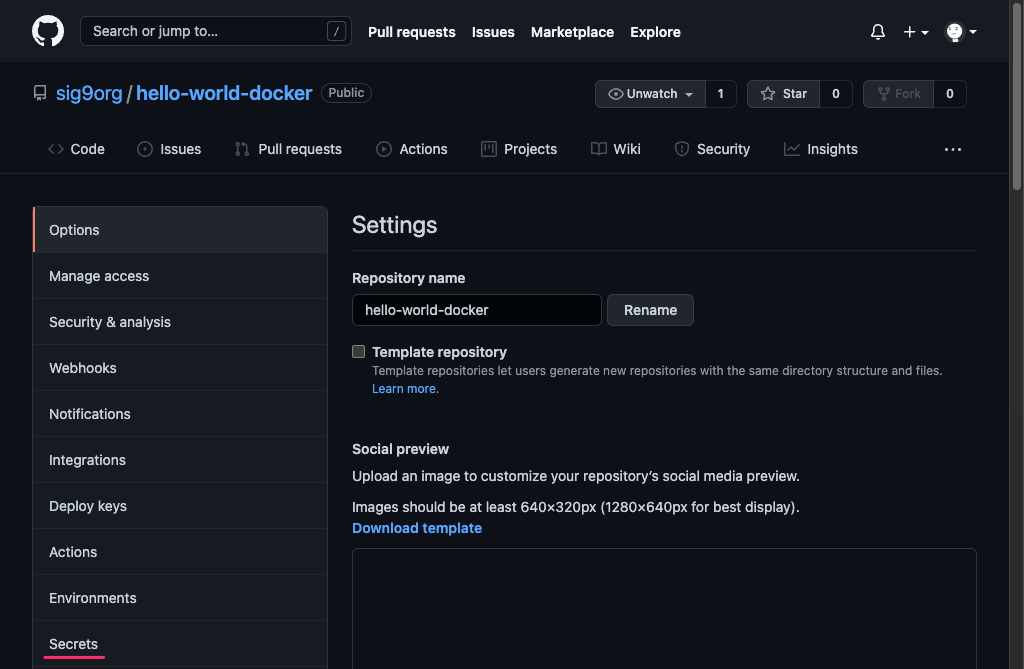This screenshot has height=669, width=1024.
Task: Open the user avatar menu
Action: [961, 31]
